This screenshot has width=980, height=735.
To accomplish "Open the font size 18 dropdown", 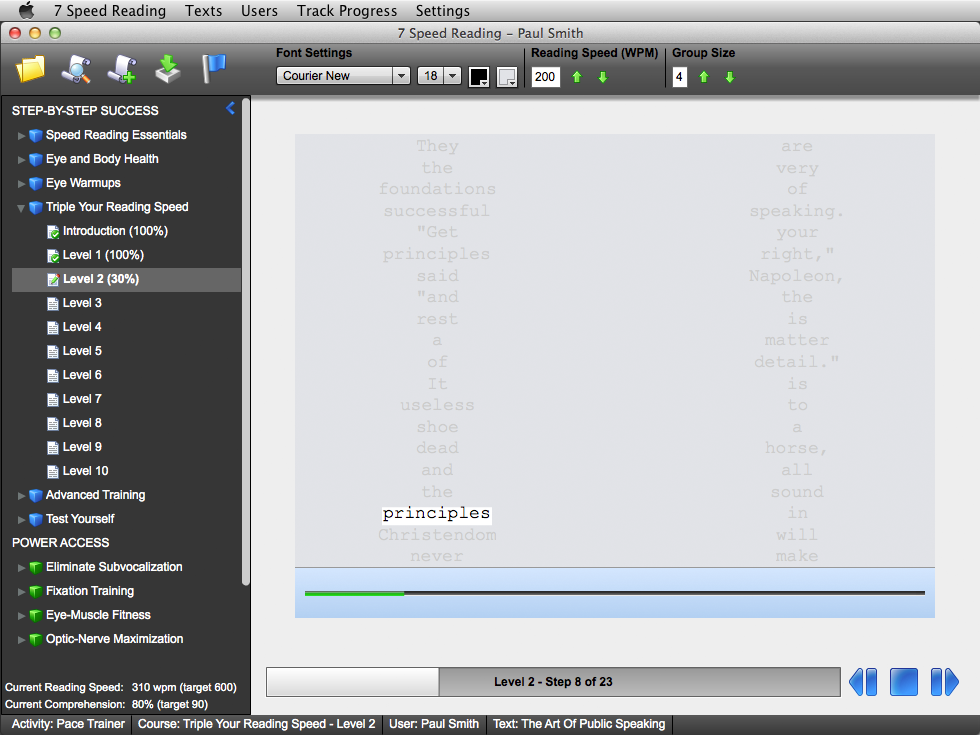I will click(439, 76).
